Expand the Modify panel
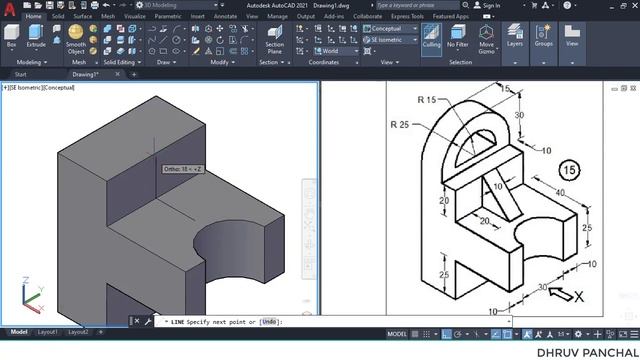This screenshot has height=360, width=640. 222,62
